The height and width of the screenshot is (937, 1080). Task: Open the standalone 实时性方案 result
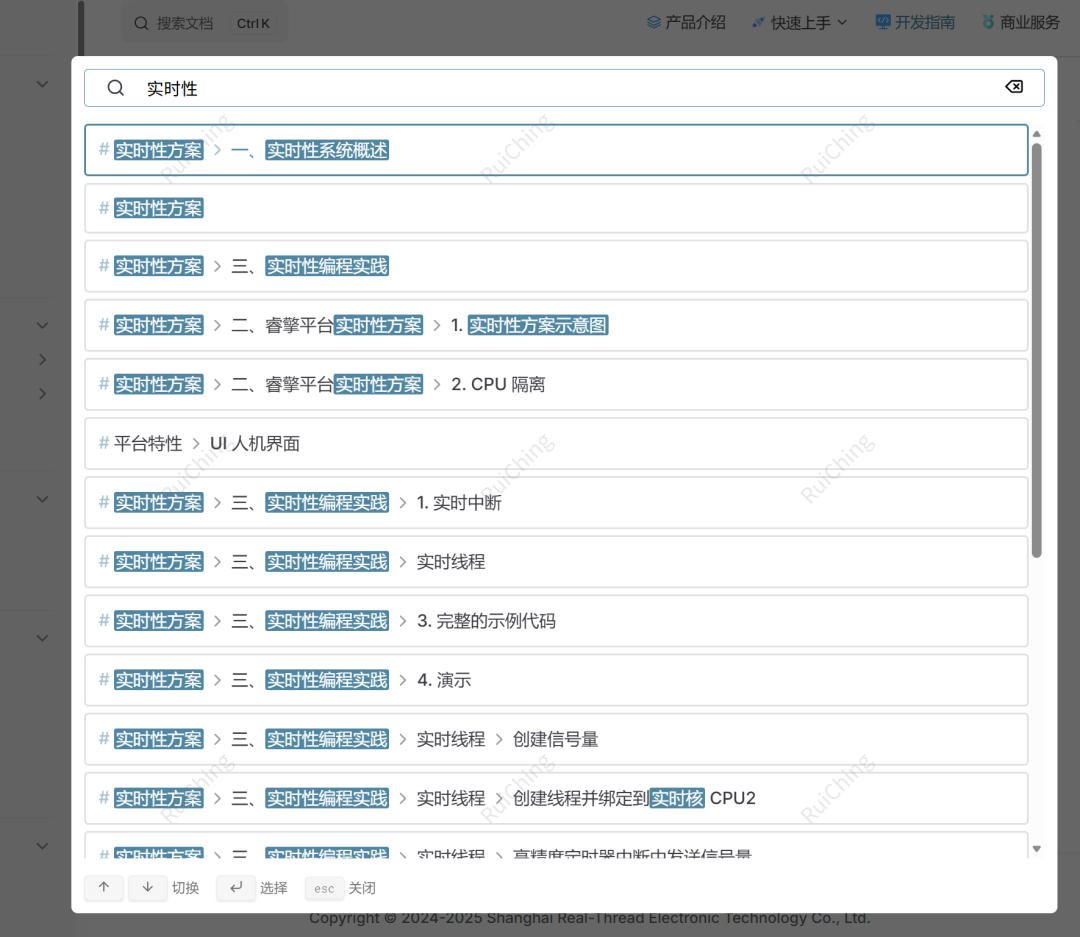click(x=556, y=208)
